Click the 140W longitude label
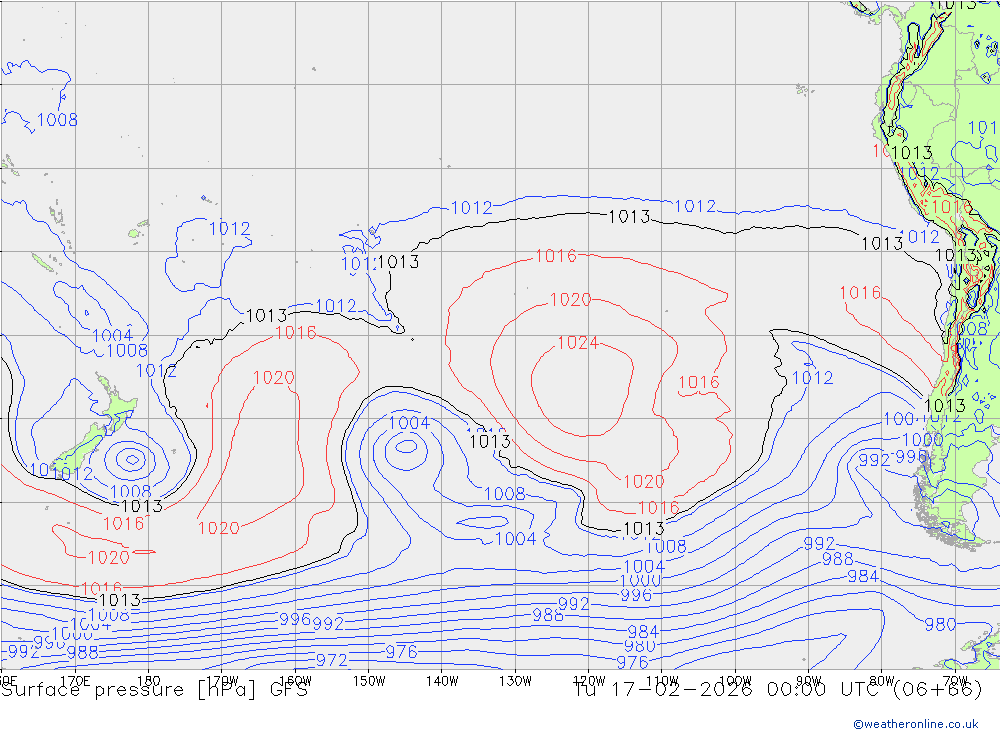This screenshot has width=1000, height=733. point(443,681)
